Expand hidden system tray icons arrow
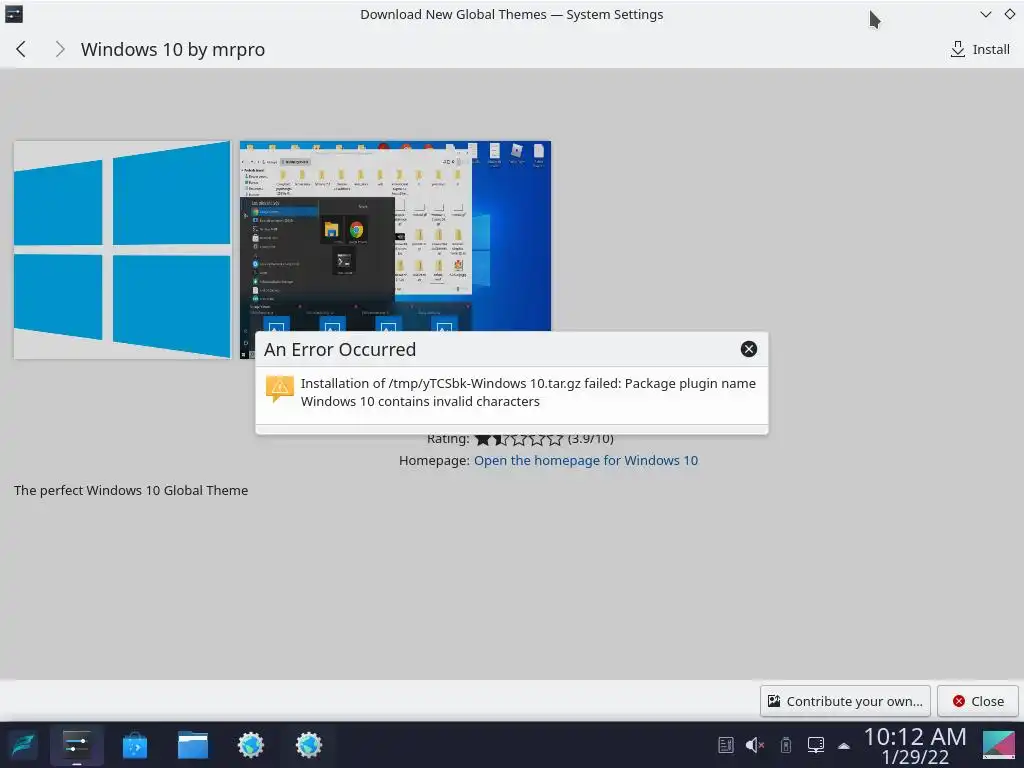Image resolution: width=1024 pixels, height=768 pixels. tap(844, 746)
